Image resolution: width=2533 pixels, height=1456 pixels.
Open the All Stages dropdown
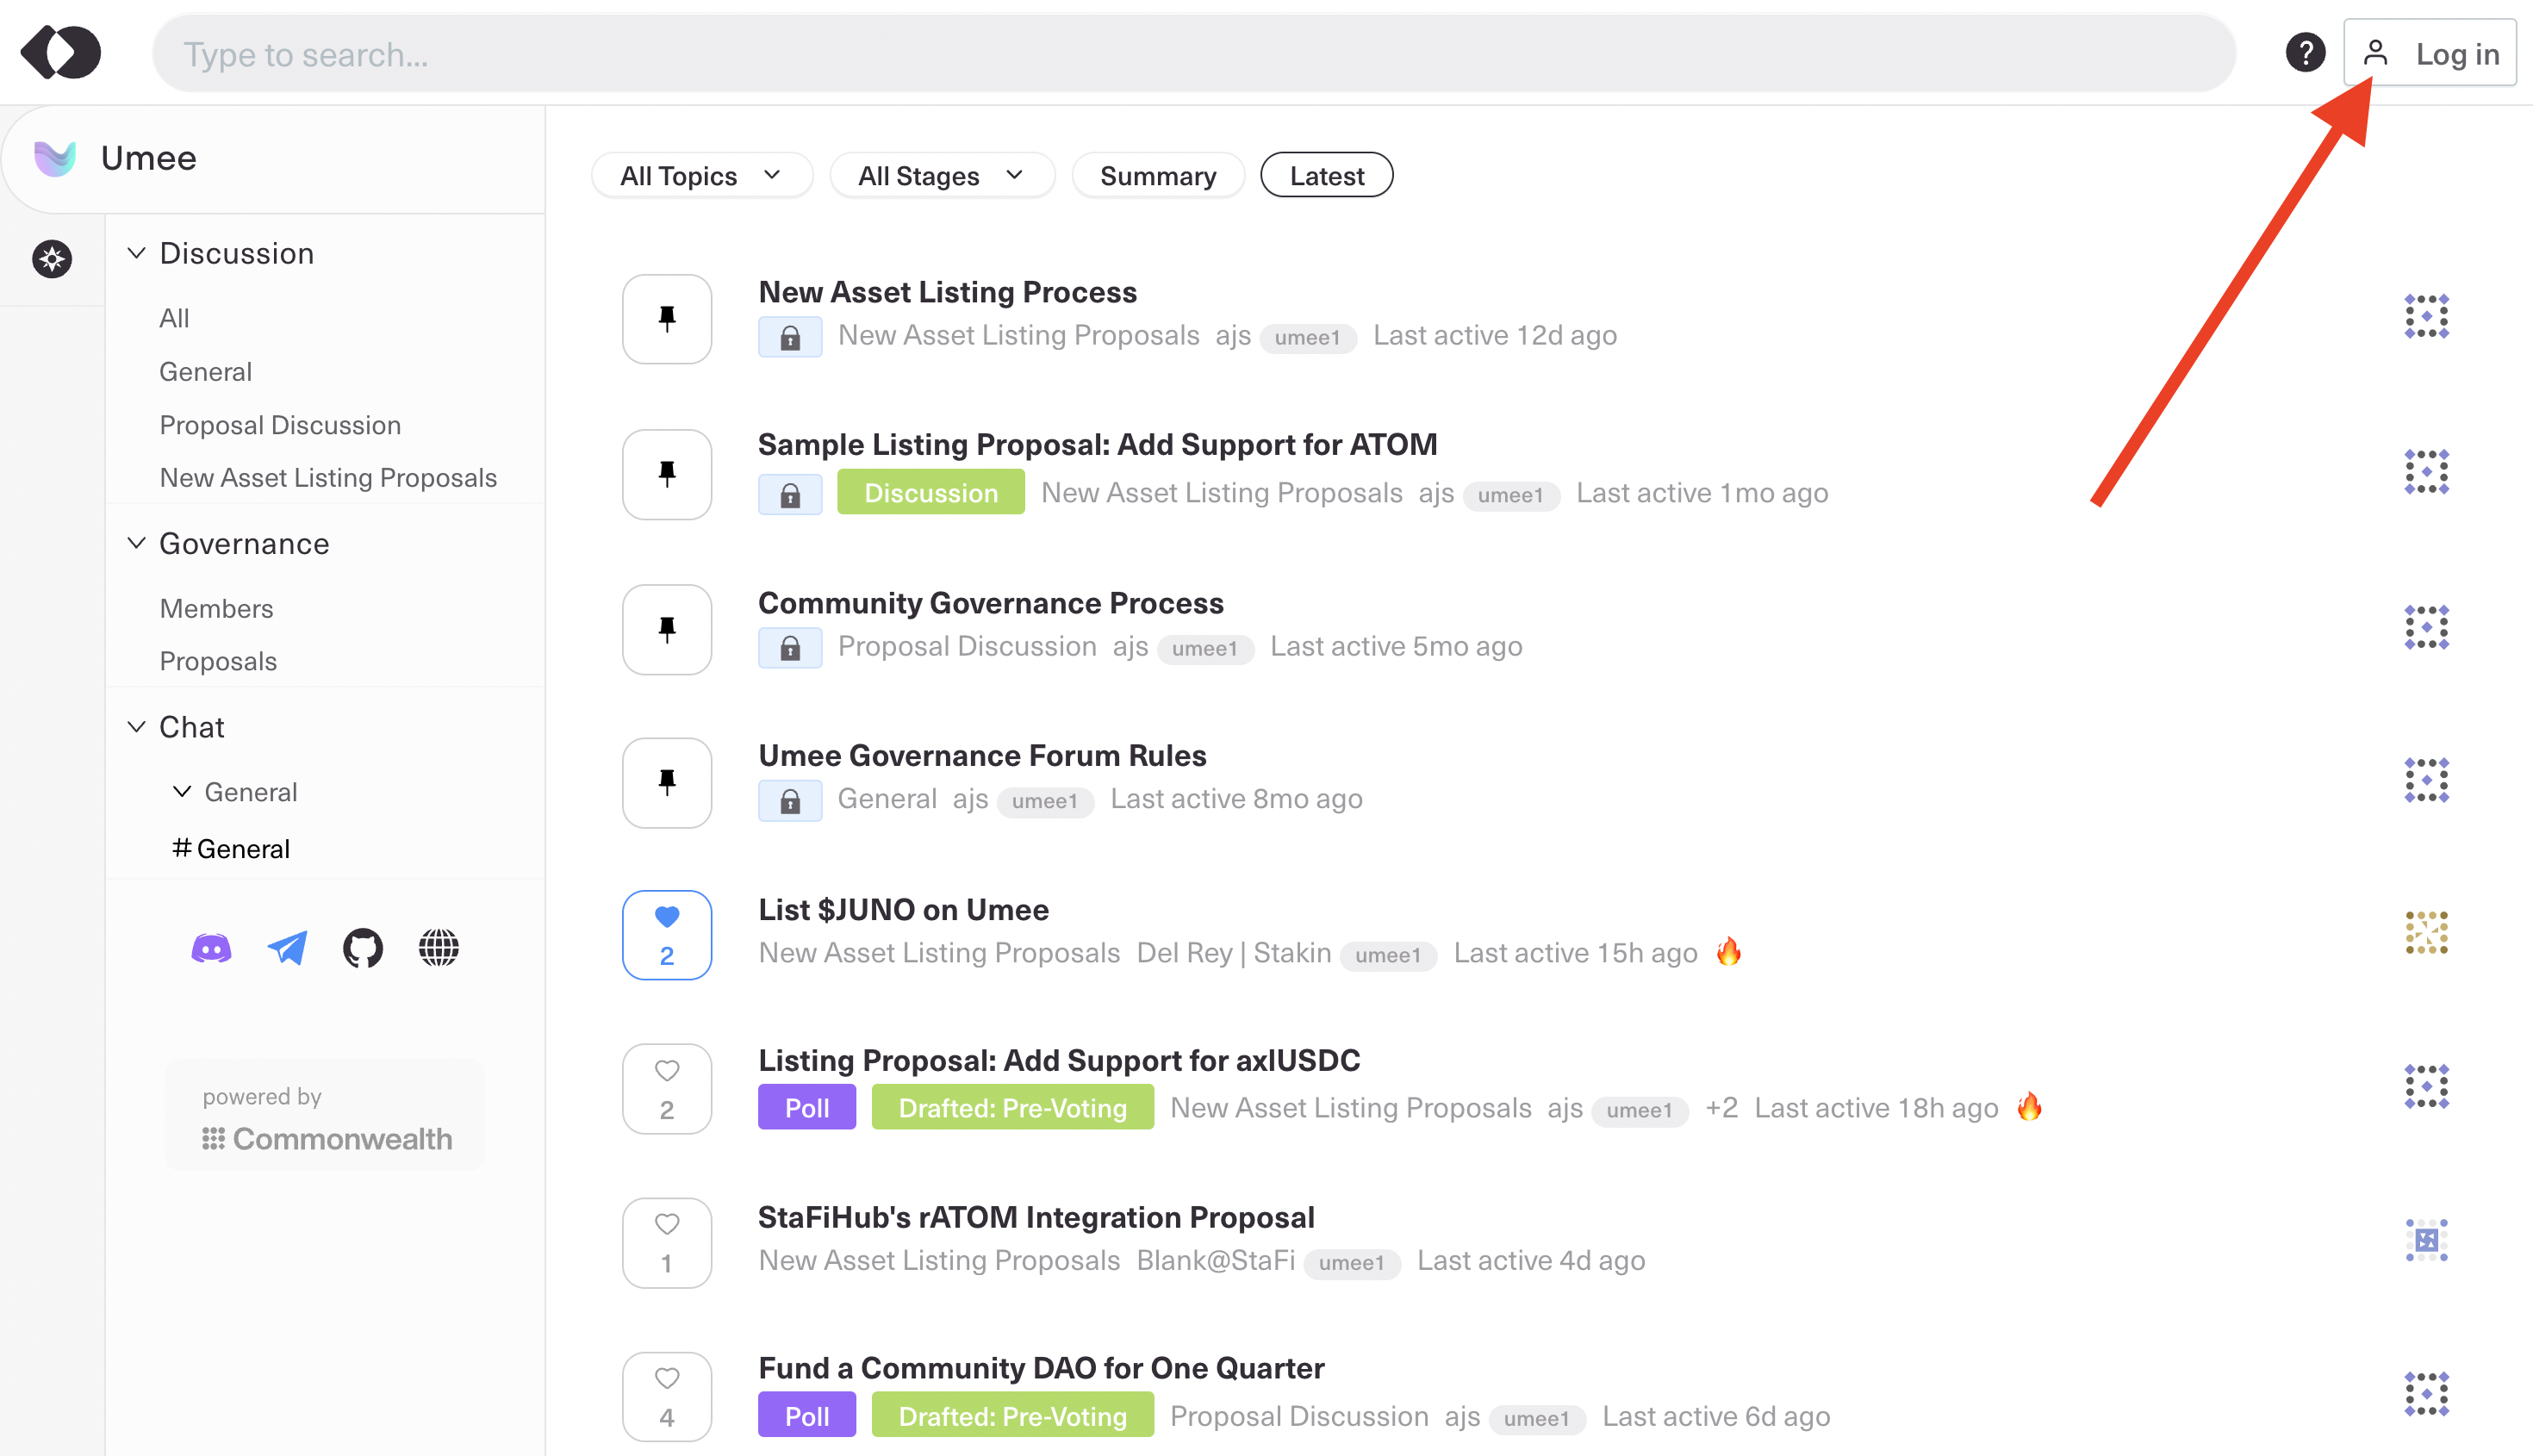941,176
